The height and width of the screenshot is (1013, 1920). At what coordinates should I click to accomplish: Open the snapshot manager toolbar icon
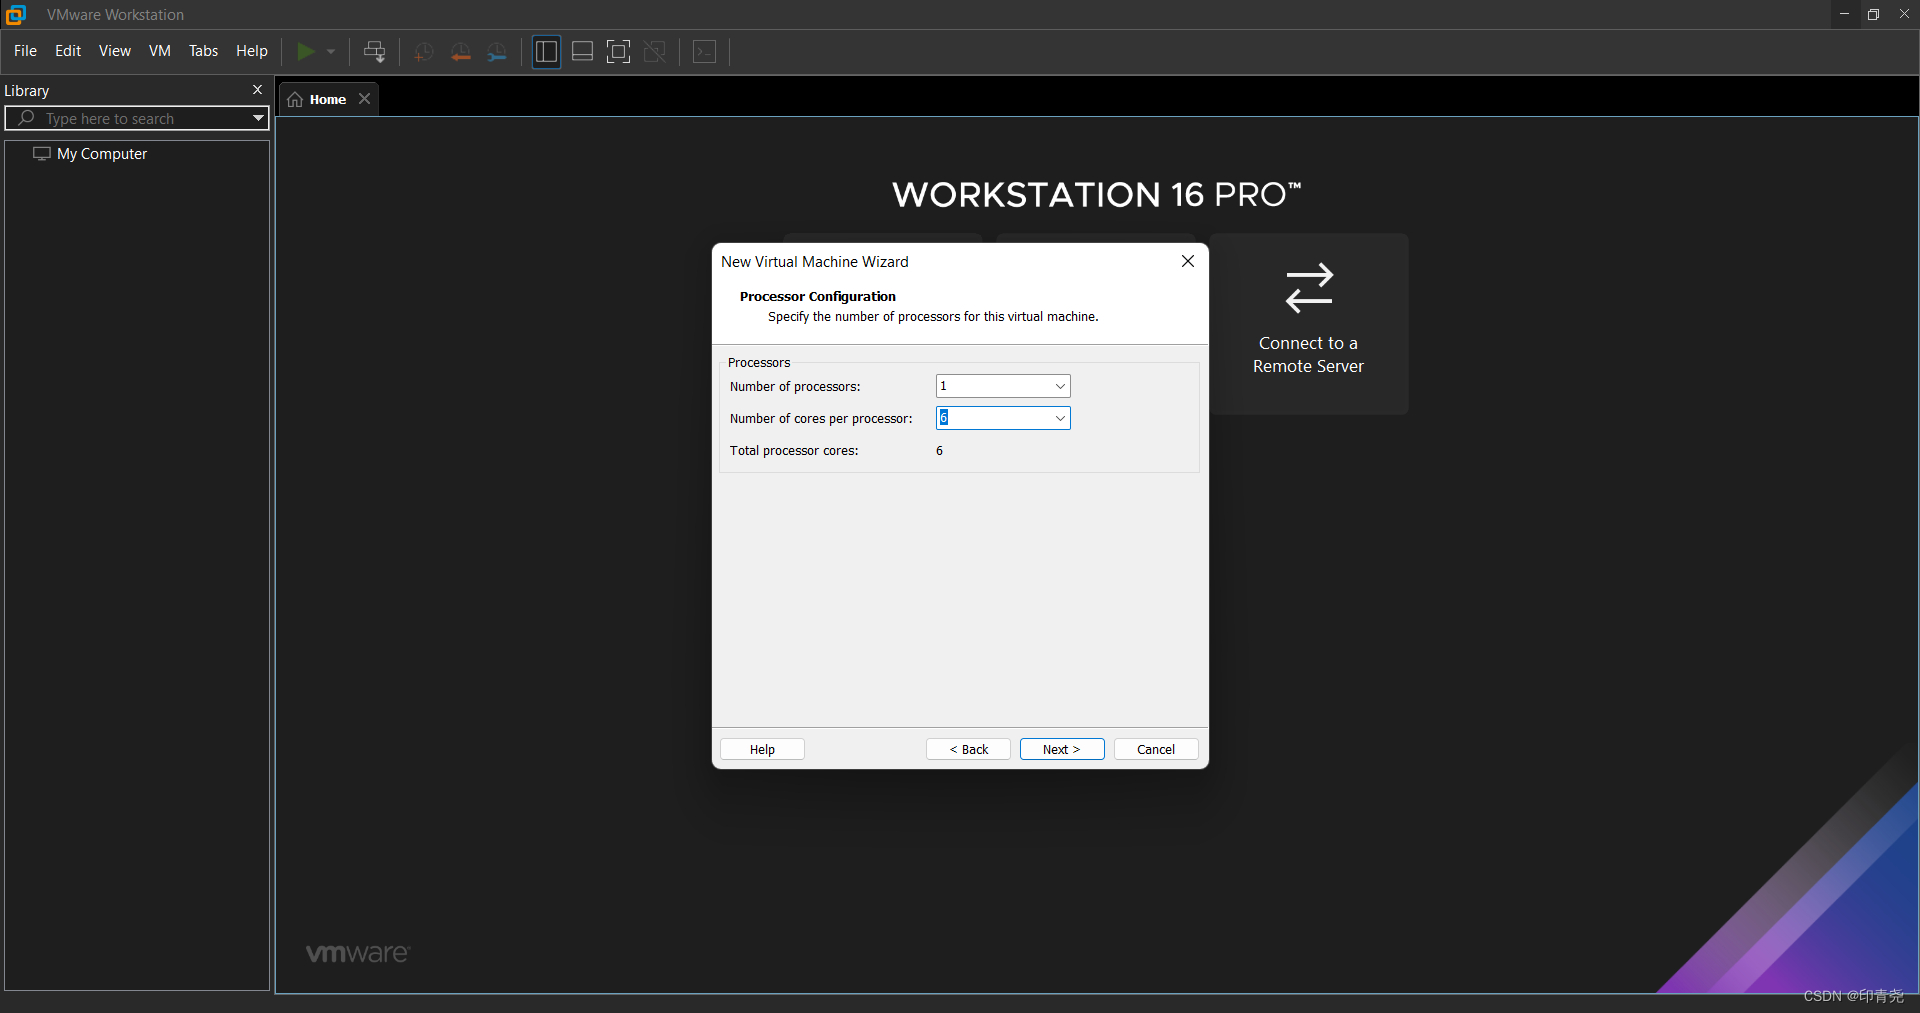tap(497, 52)
